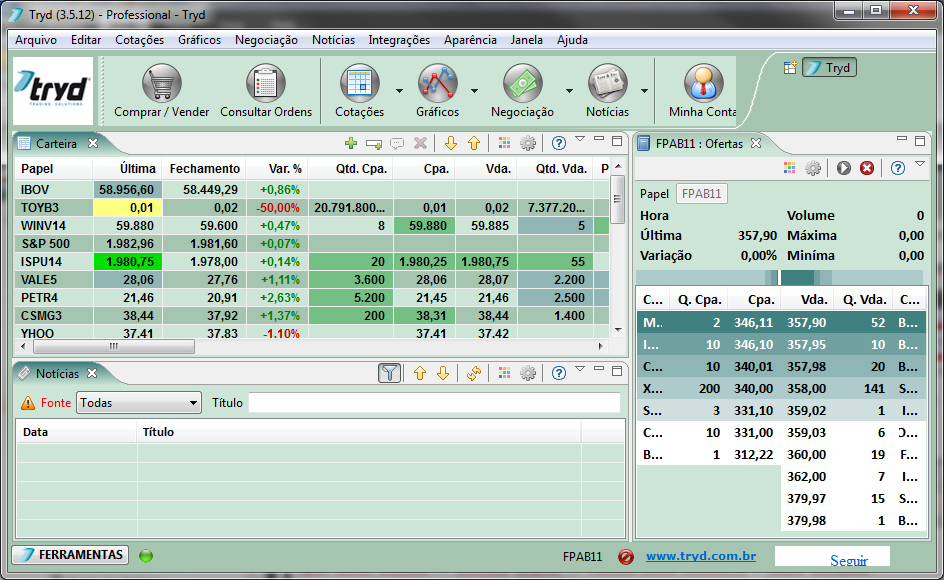
Task: Open the Aparência menu
Action: coord(470,40)
